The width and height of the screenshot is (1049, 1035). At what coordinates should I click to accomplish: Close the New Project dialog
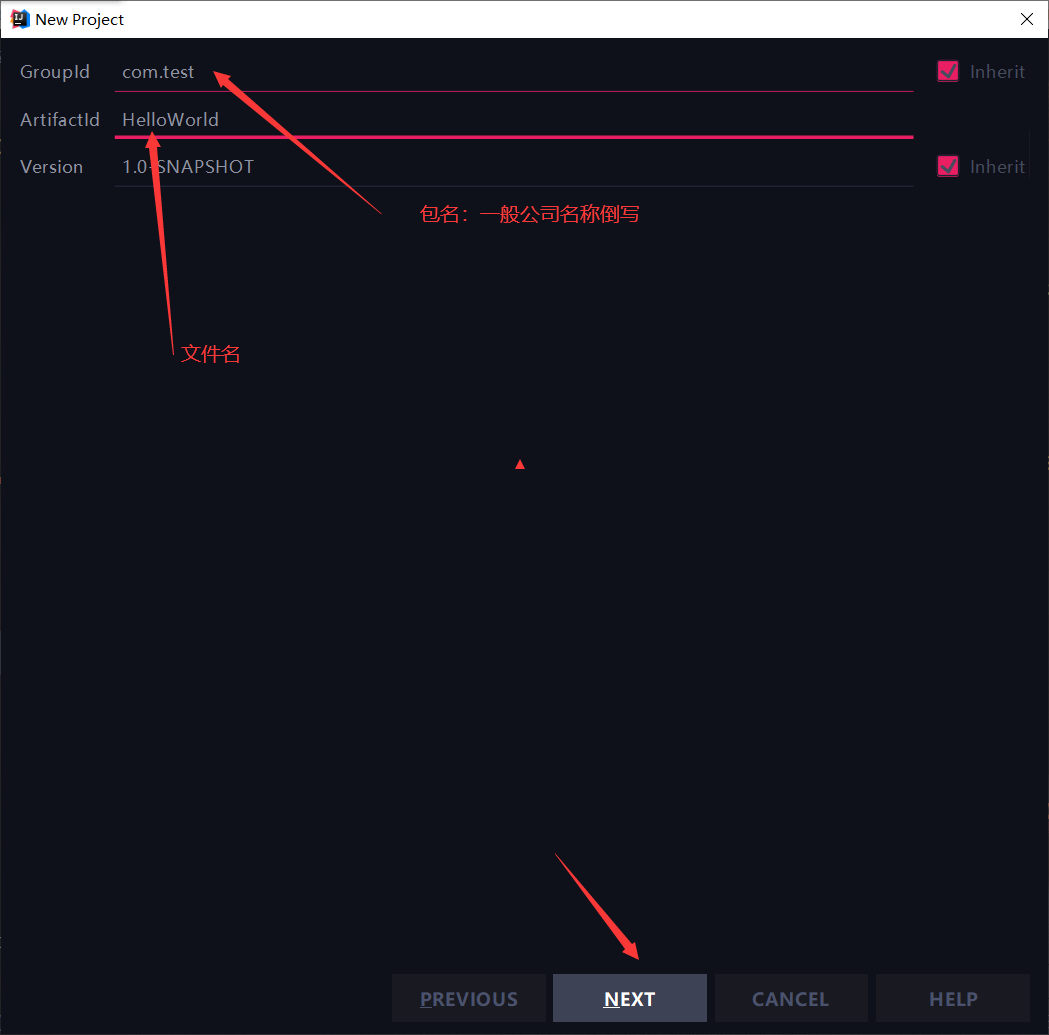[1026, 19]
